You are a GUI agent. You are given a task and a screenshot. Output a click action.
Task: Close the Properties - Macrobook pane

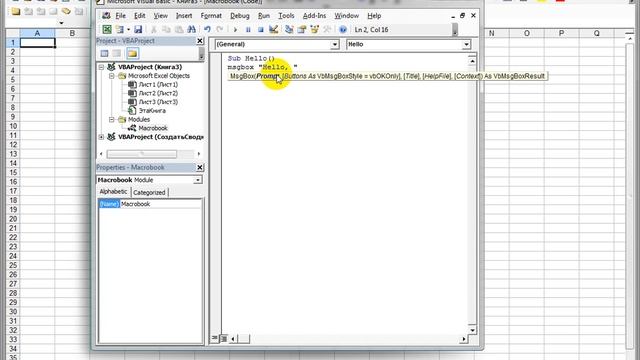(x=200, y=167)
